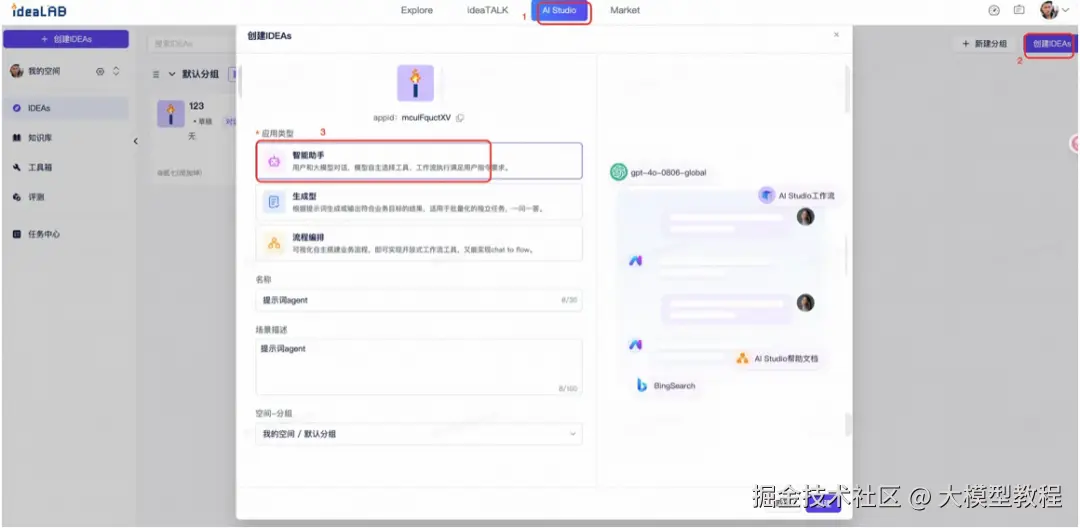
Task: Expand the 我的空间 space switcher arrows
Action: click(x=116, y=72)
